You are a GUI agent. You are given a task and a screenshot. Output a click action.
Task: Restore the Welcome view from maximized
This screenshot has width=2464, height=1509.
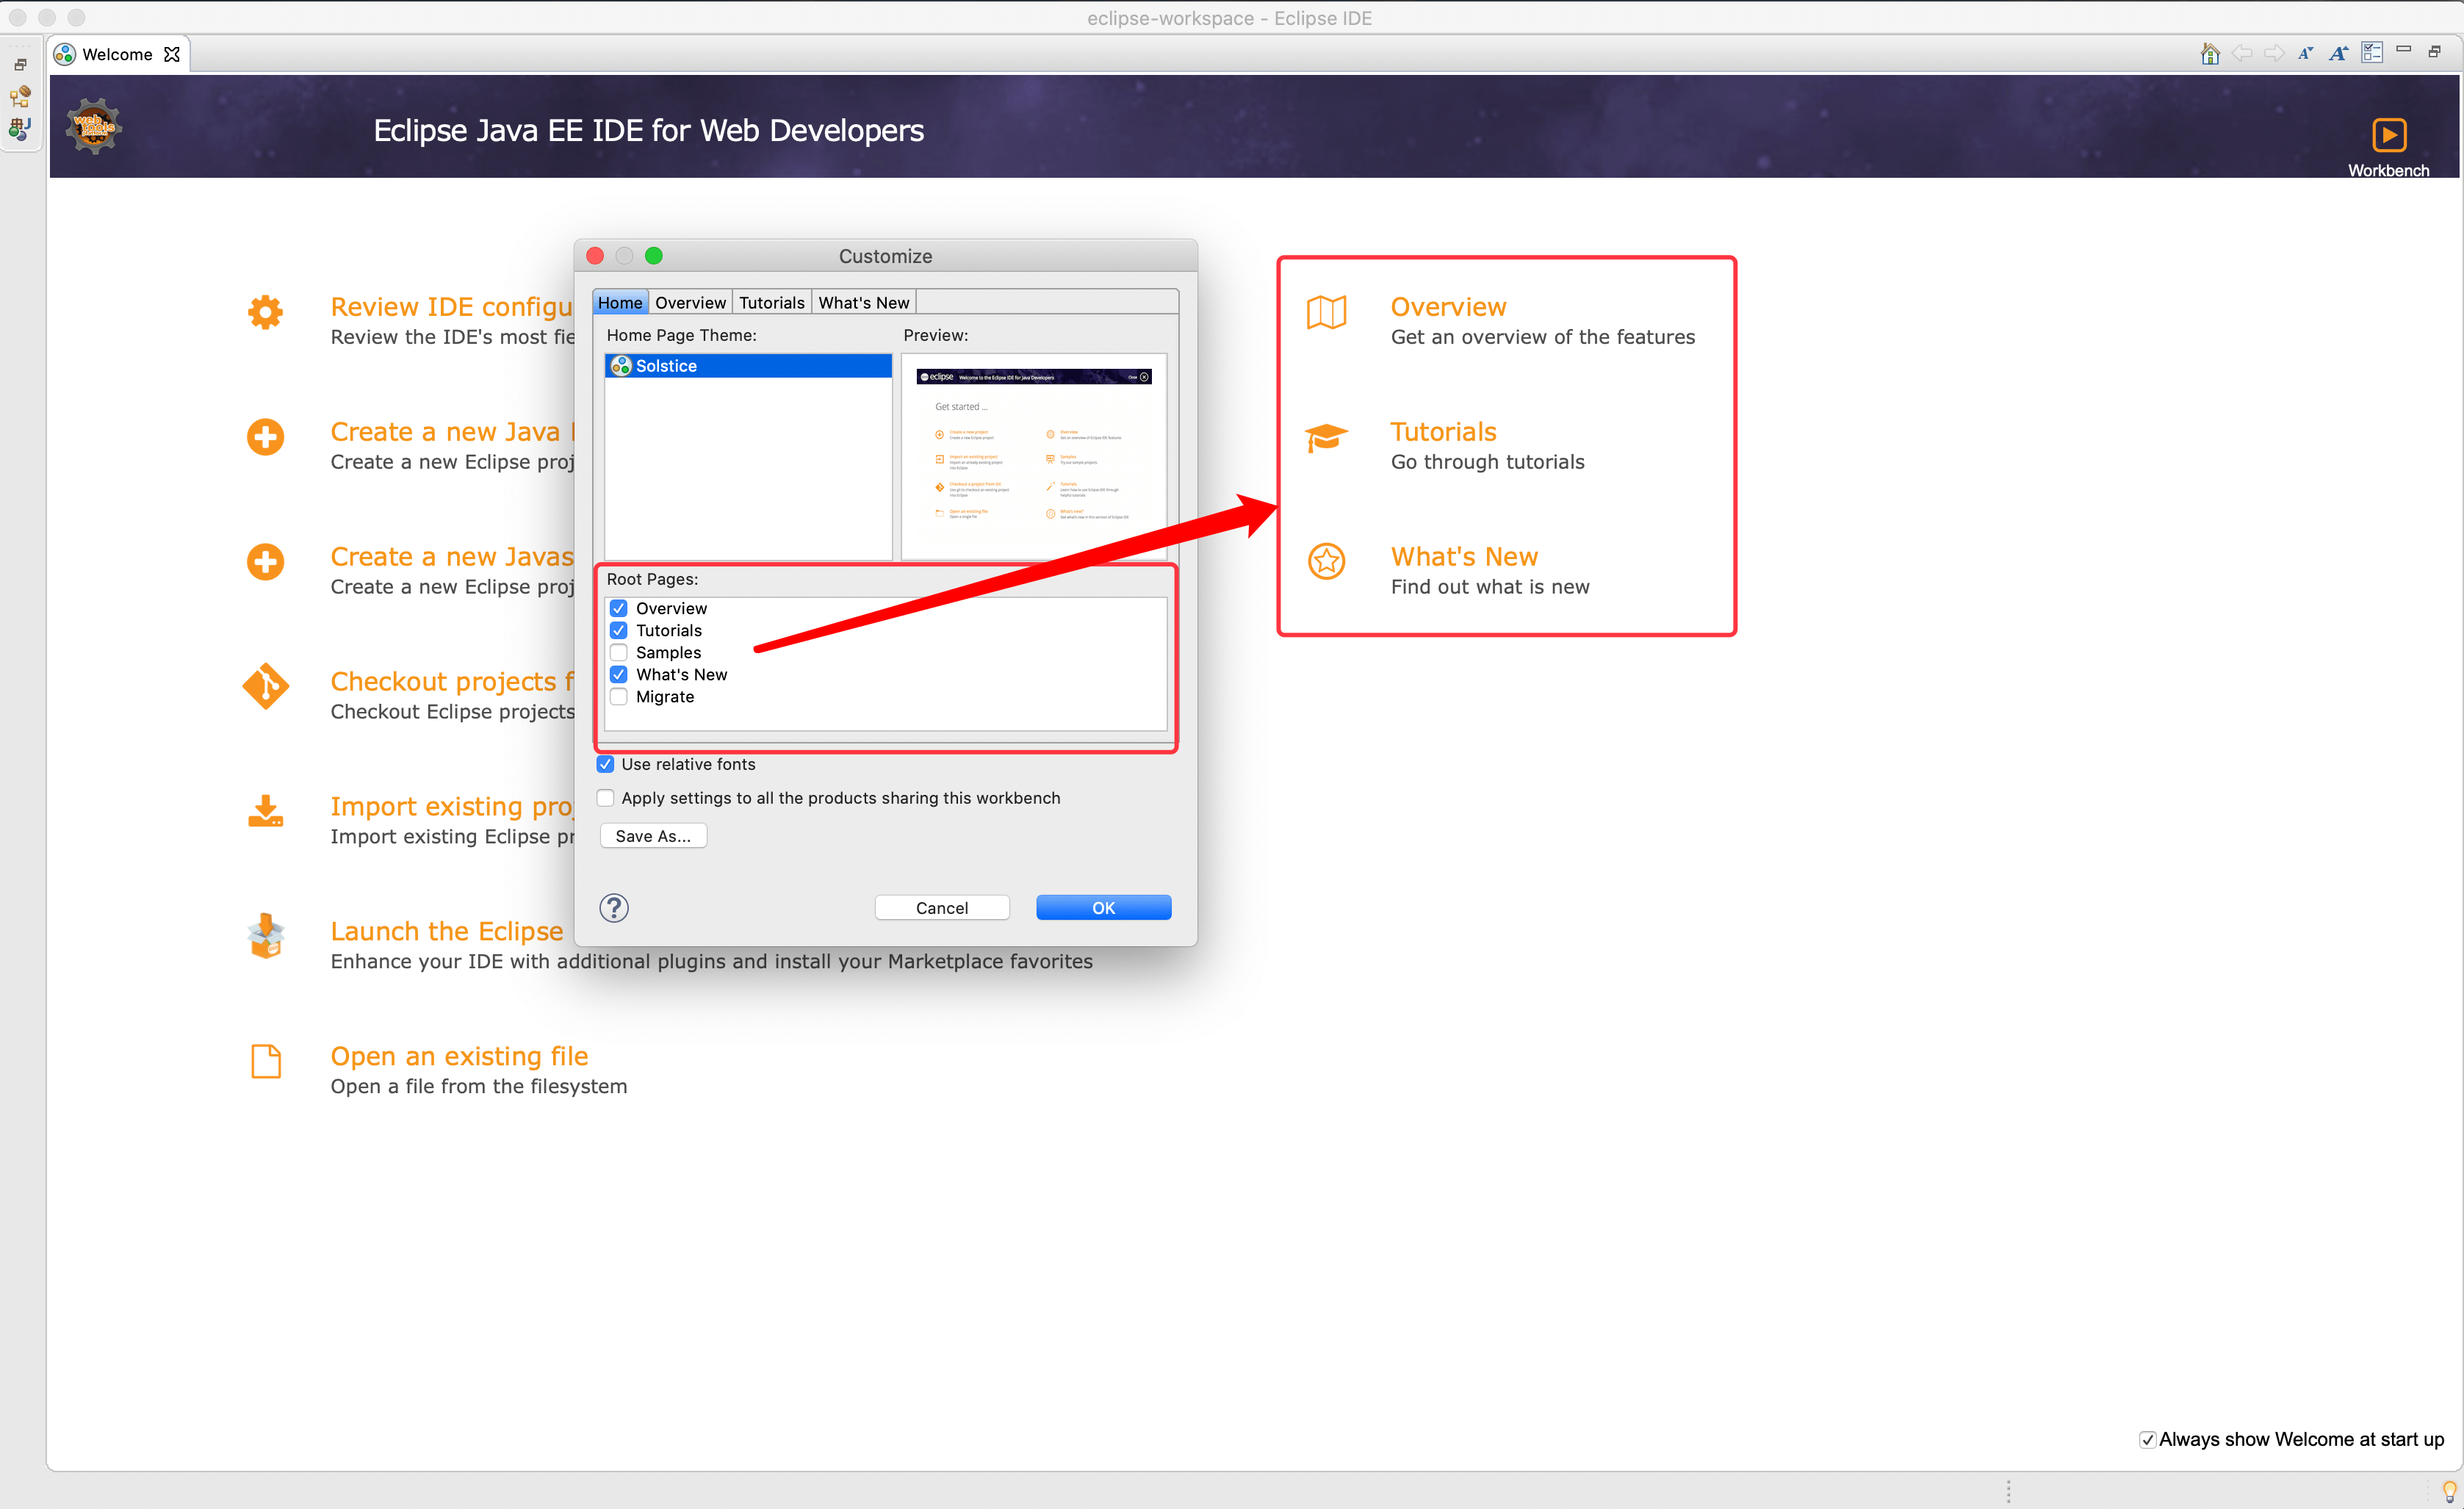pos(2435,51)
